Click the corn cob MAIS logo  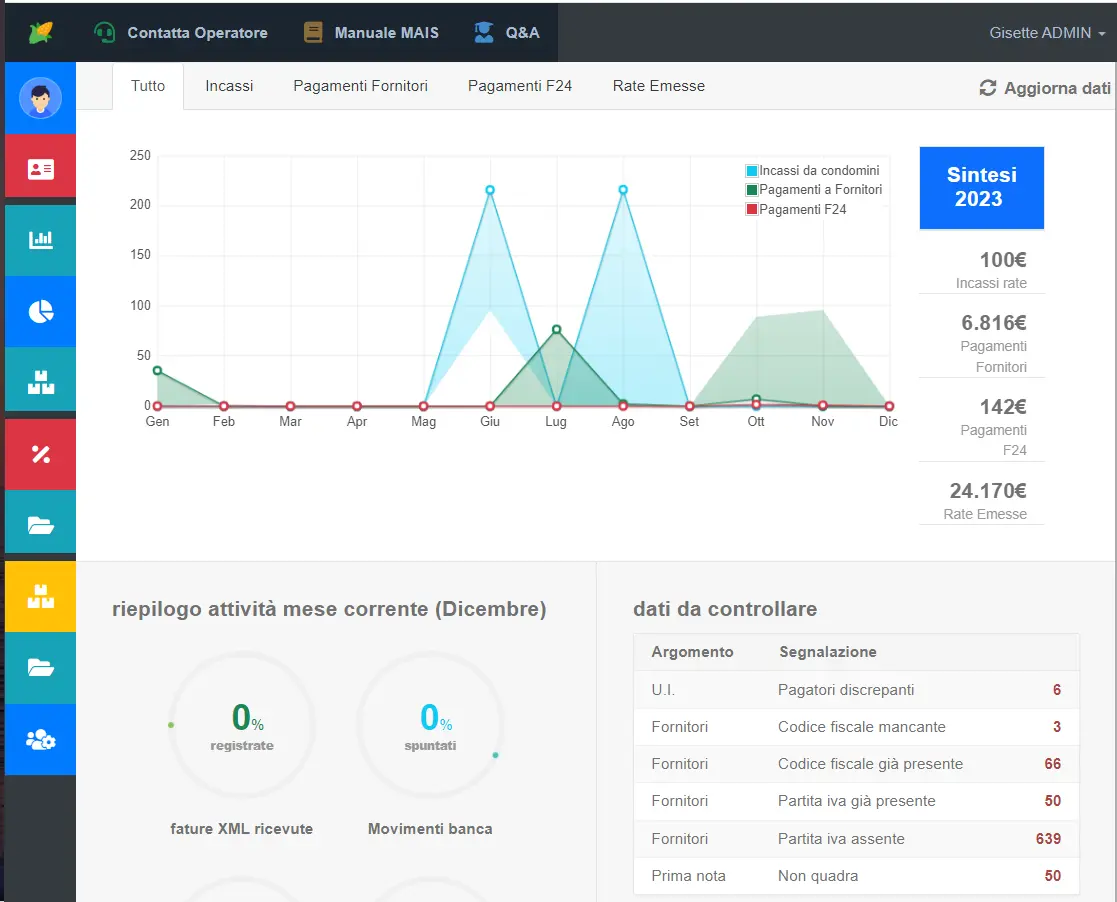tap(41, 33)
